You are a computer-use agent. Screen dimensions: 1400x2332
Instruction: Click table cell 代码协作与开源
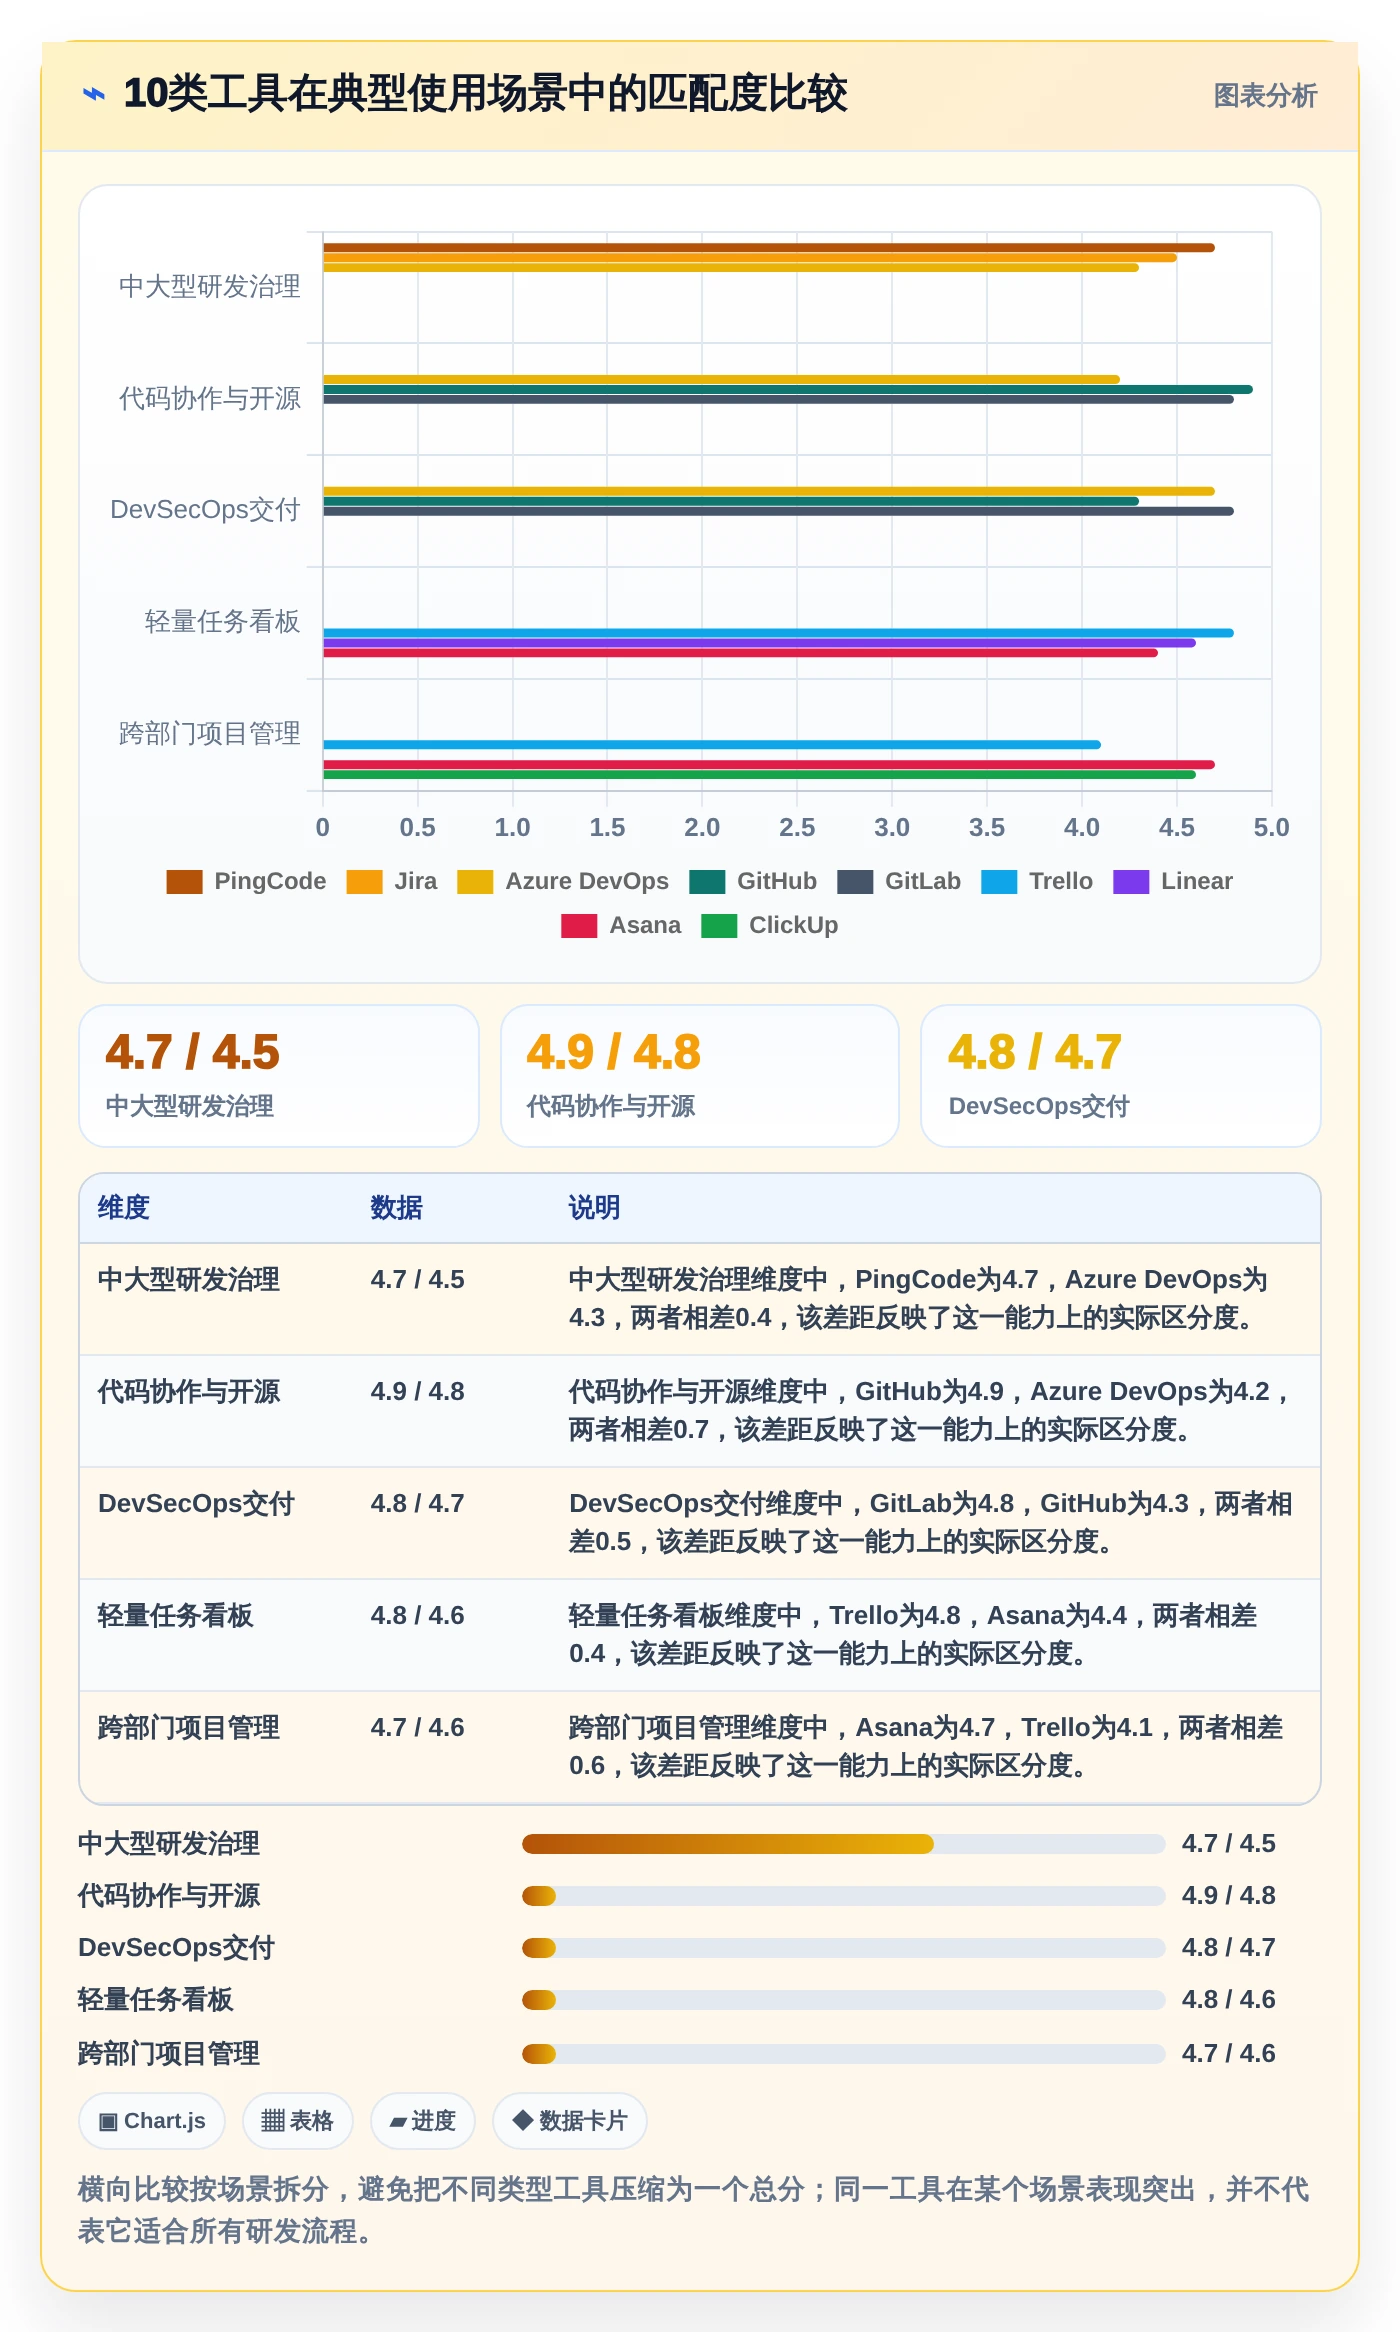tap(189, 1392)
